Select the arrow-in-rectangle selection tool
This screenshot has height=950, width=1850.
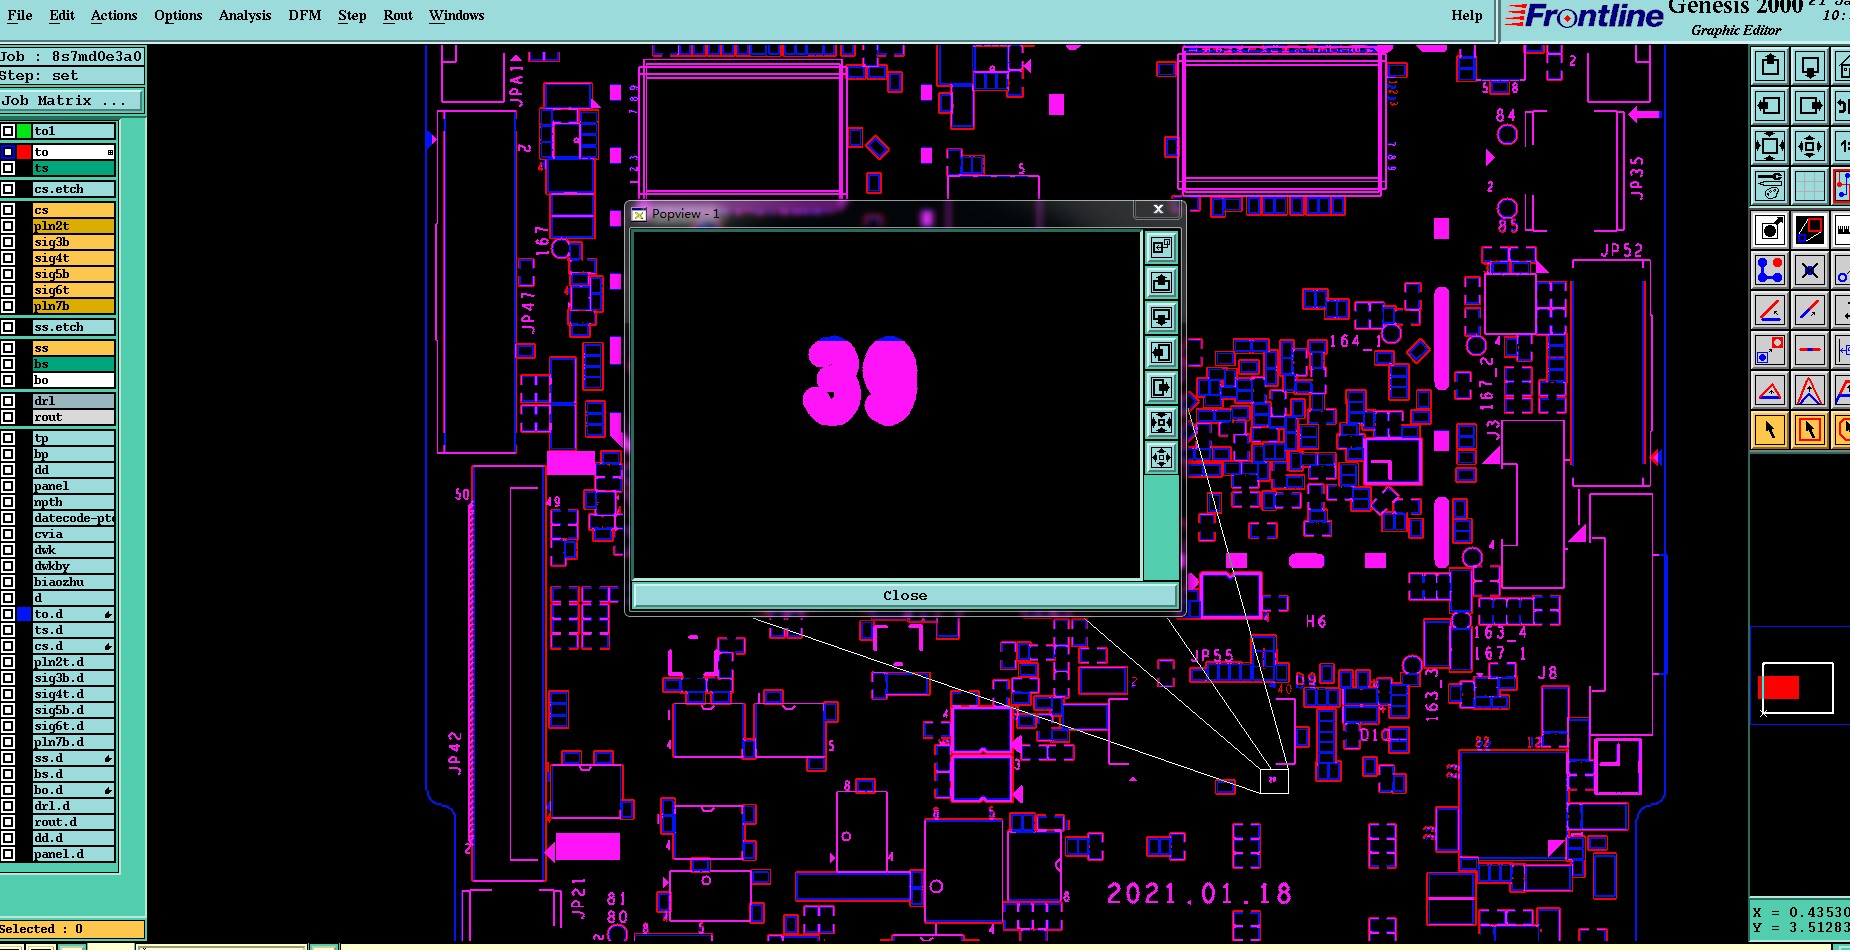tap(1810, 430)
